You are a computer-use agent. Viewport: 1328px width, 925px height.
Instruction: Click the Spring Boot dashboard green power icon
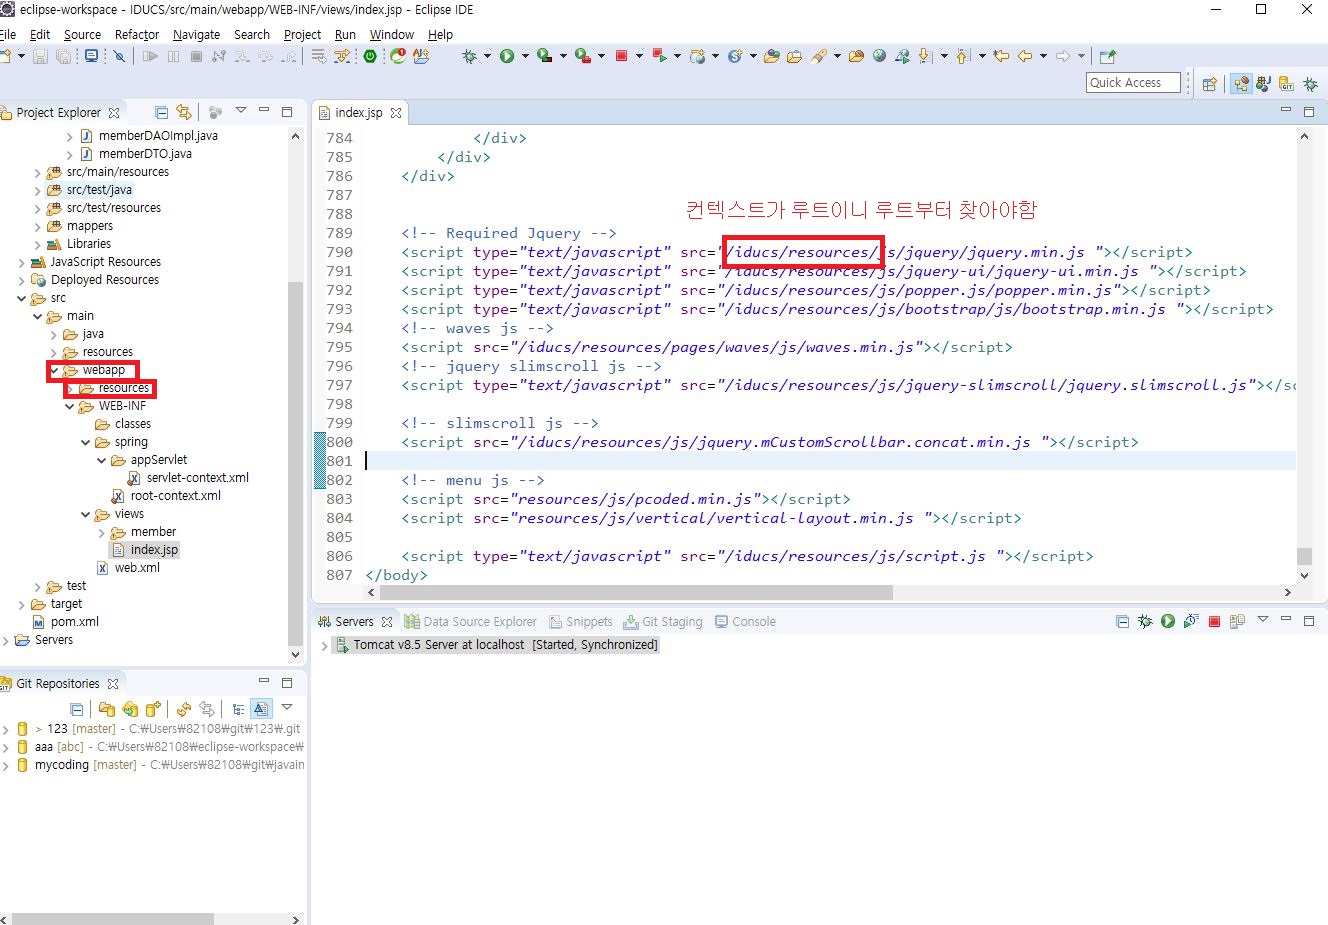[370, 57]
